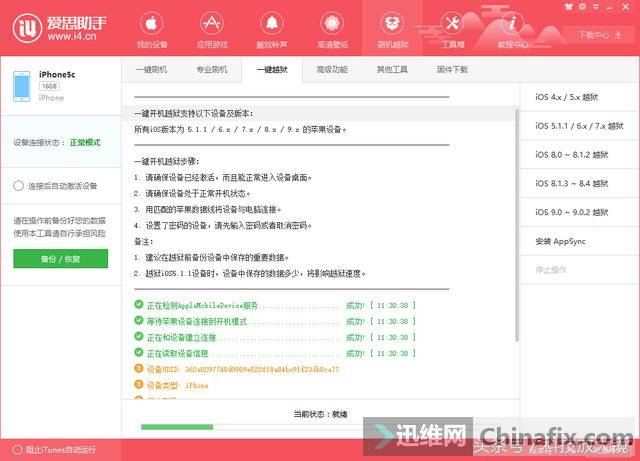Image resolution: width=640 pixels, height=461 pixels.
Task: Click the 正在和设备建立连接 log row
Action: [x=275, y=337]
